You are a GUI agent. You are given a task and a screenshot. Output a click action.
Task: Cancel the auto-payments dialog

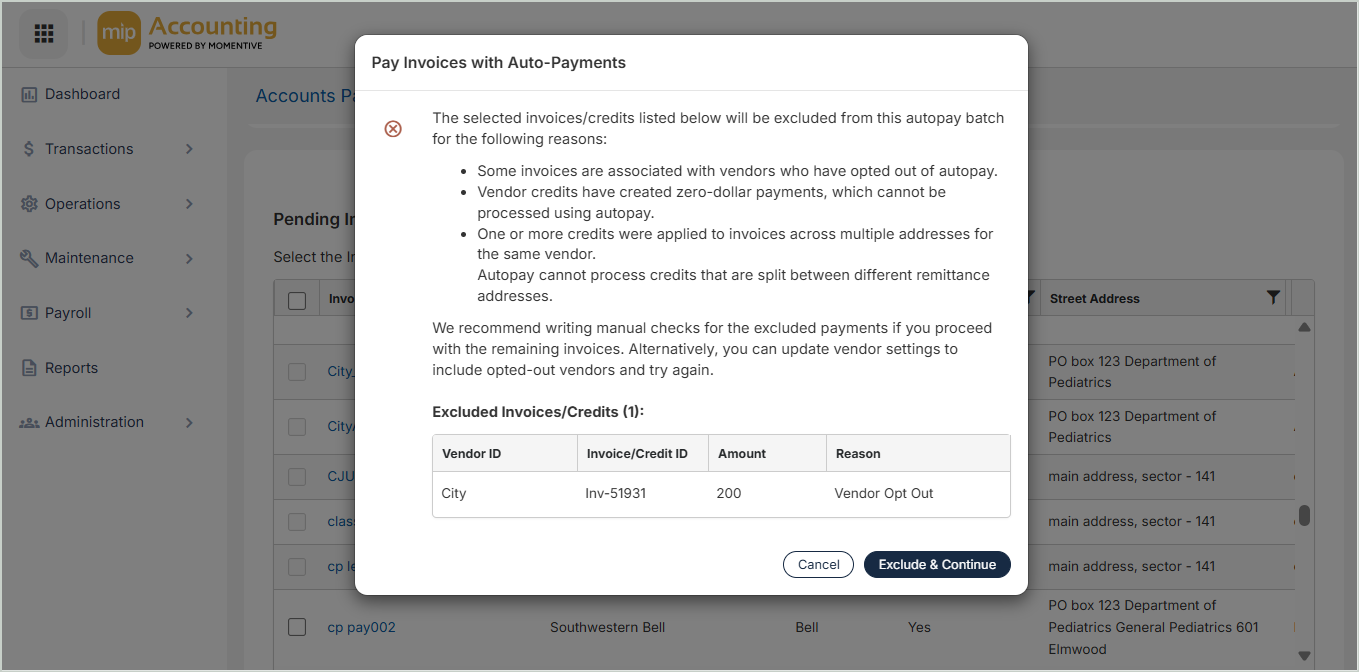click(818, 564)
